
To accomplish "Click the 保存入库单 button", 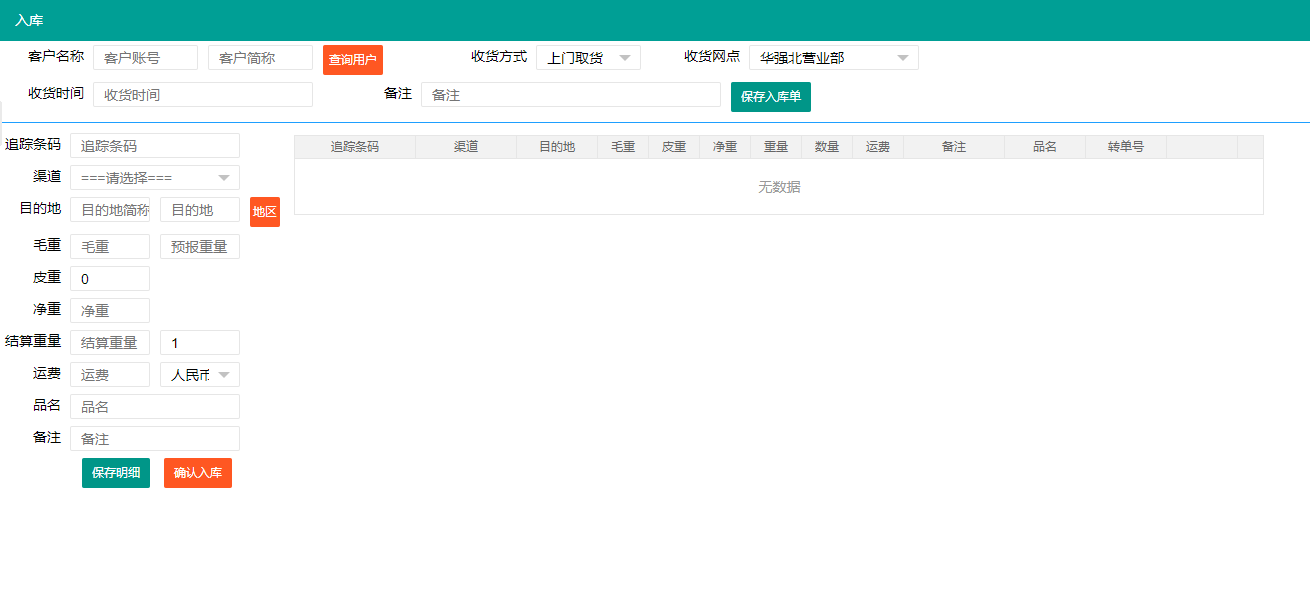I will [x=770, y=97].
